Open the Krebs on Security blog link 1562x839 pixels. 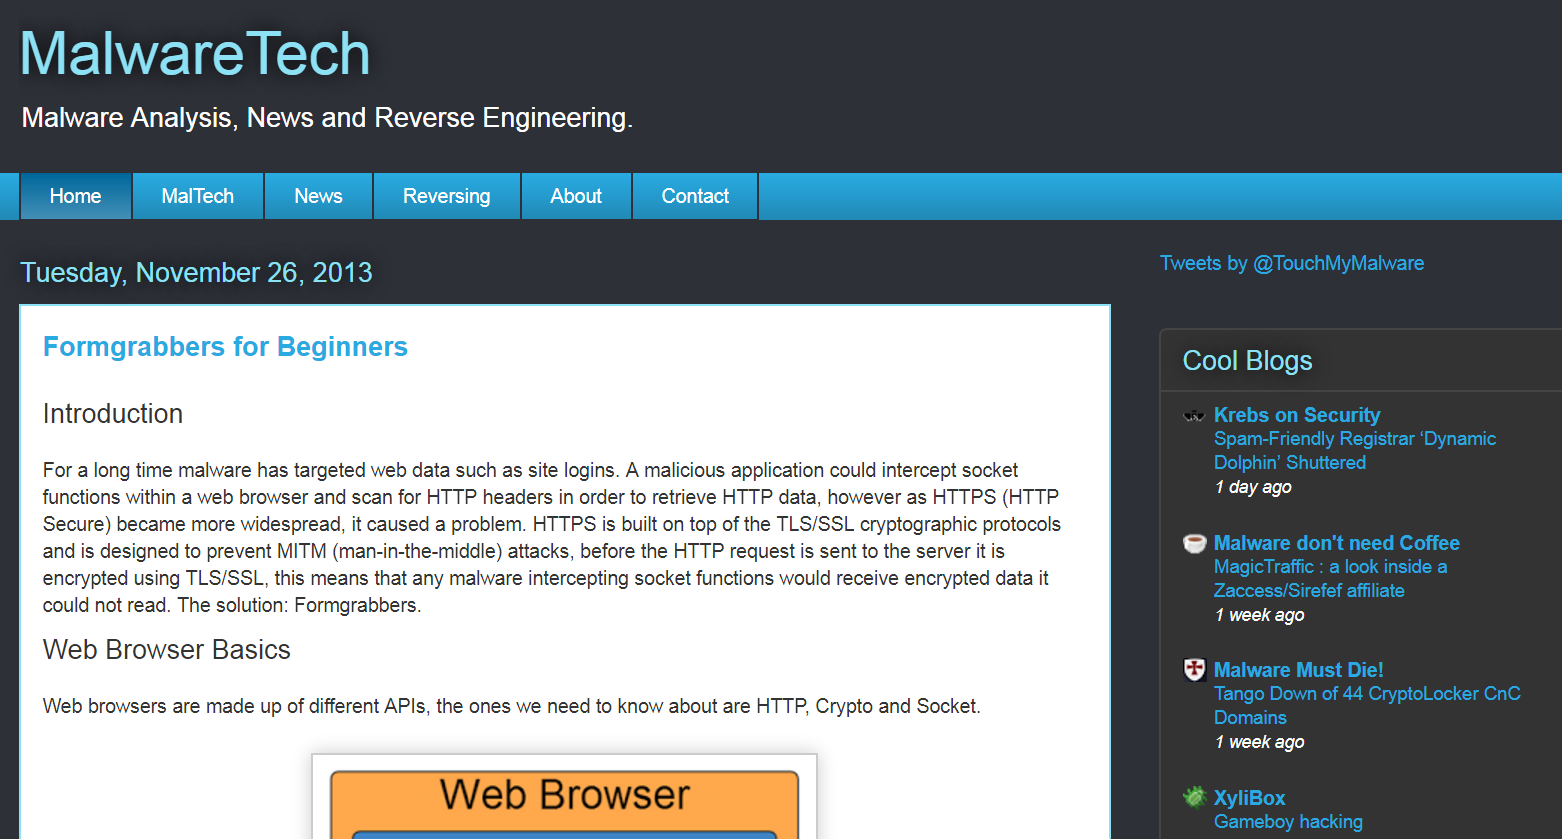(x=1297, y=415)
